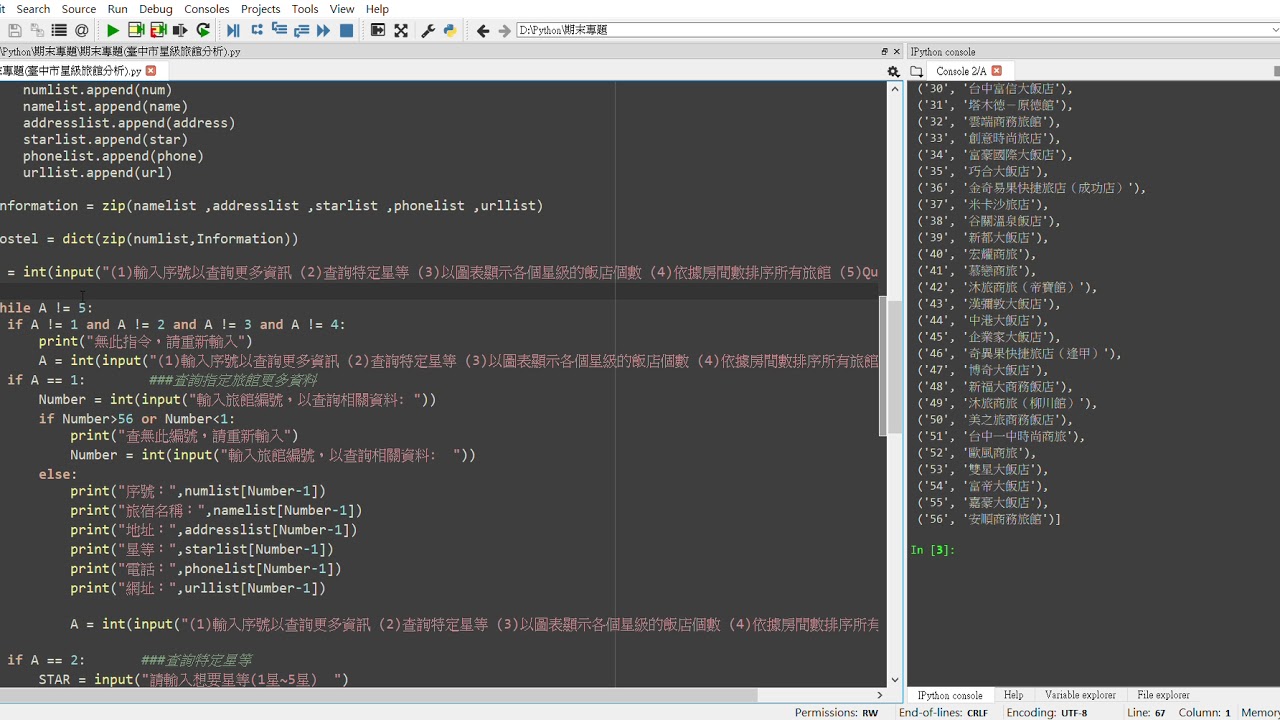
Task: Click the Save file toolbar icon
Action: 14,31
